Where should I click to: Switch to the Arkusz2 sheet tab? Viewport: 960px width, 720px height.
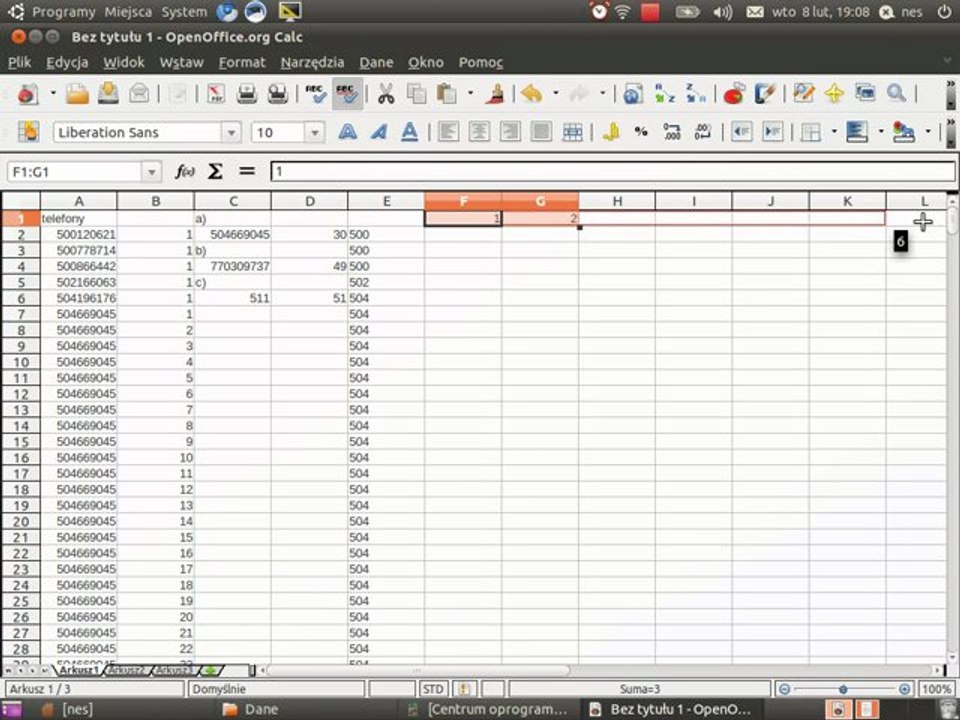127,670
